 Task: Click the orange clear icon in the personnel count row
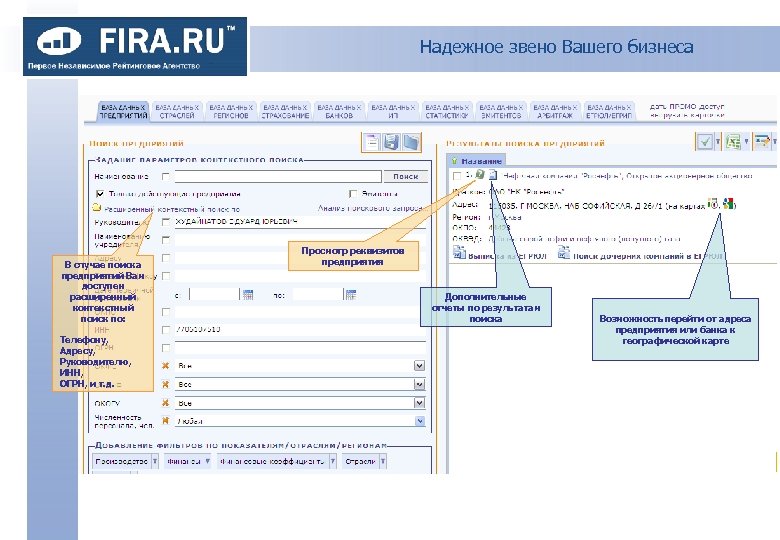(x=166, y=421)
